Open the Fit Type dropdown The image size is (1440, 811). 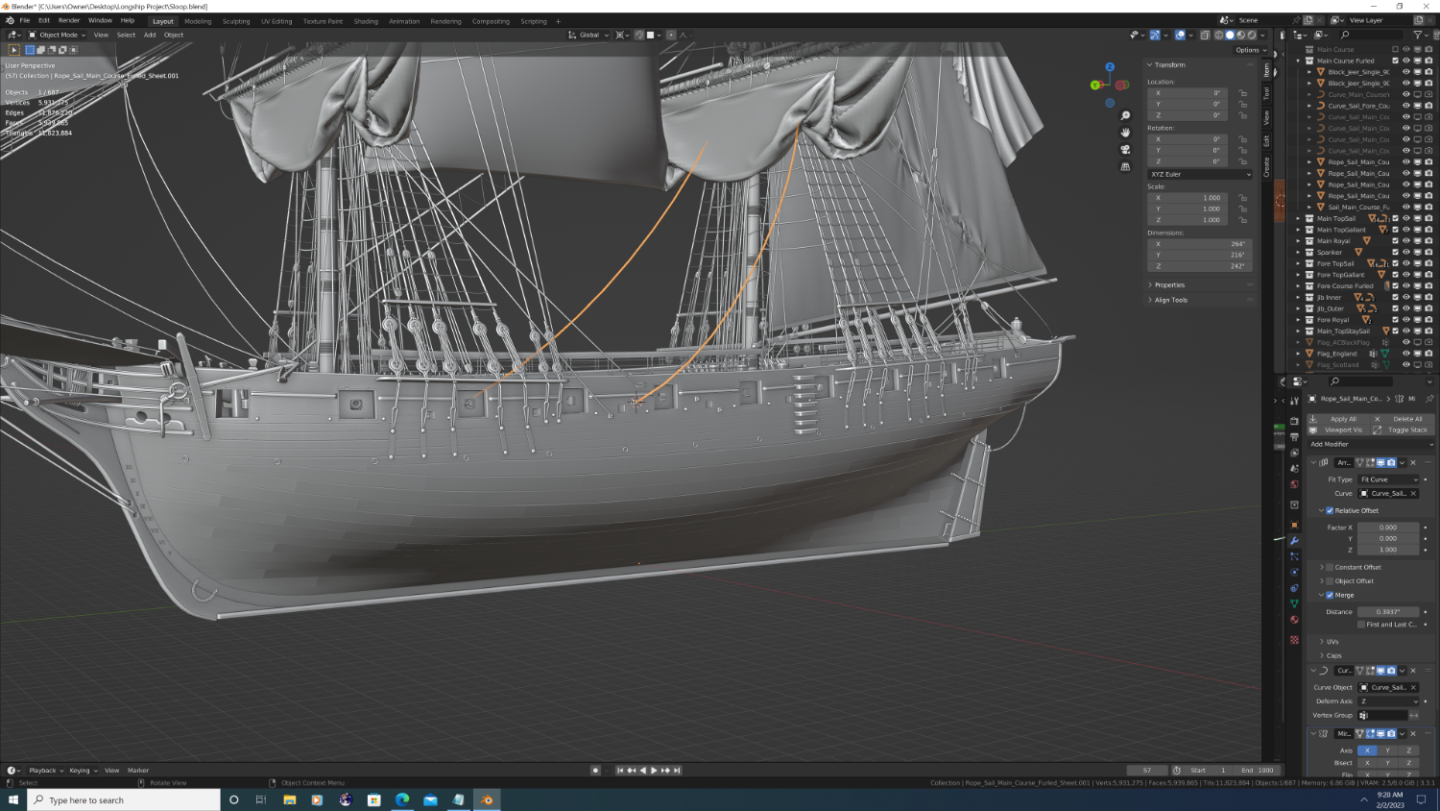(x=1389, y=479)
